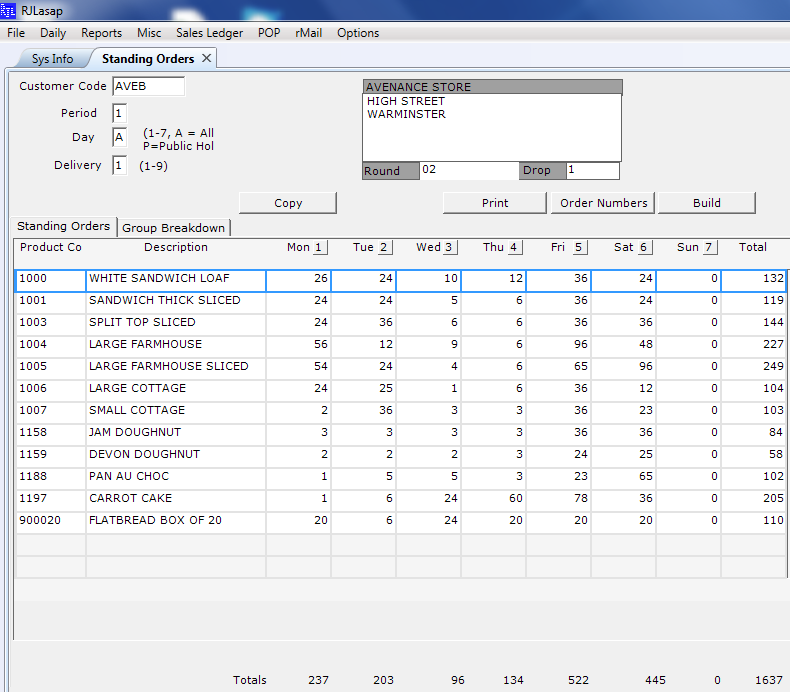Click the Fri 5 day column button
Image resolution: width=790 pixels, height=692 pixels.
(x=579, y=247)
